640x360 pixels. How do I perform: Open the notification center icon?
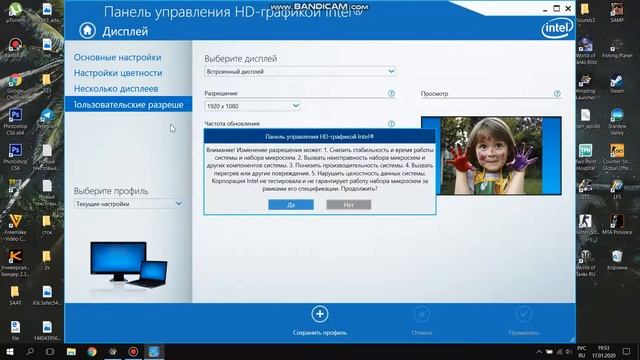pos(626,351)
